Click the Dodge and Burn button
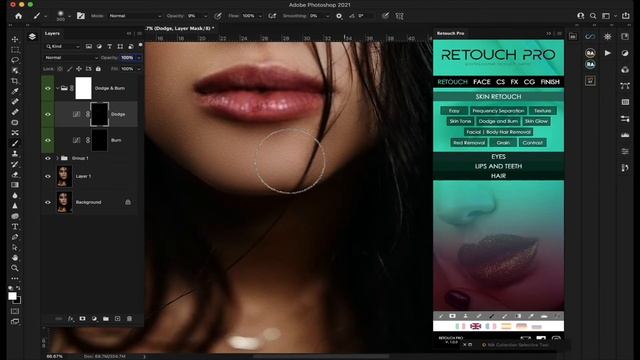Image resolution: width=640 pixels, height=360 pixels. (498, 121)
